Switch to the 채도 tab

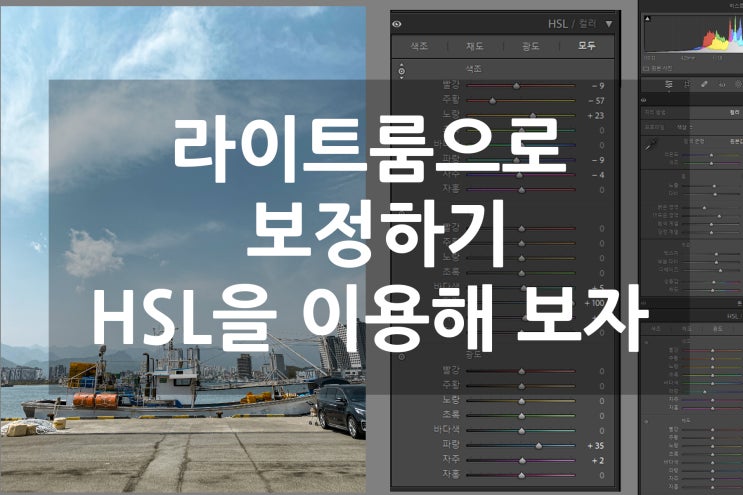point(475,46)
